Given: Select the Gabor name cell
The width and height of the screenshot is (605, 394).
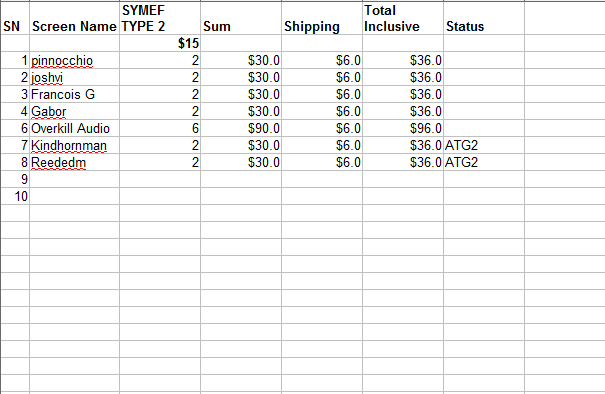Looking at the screenshot, I should (74, 111).
